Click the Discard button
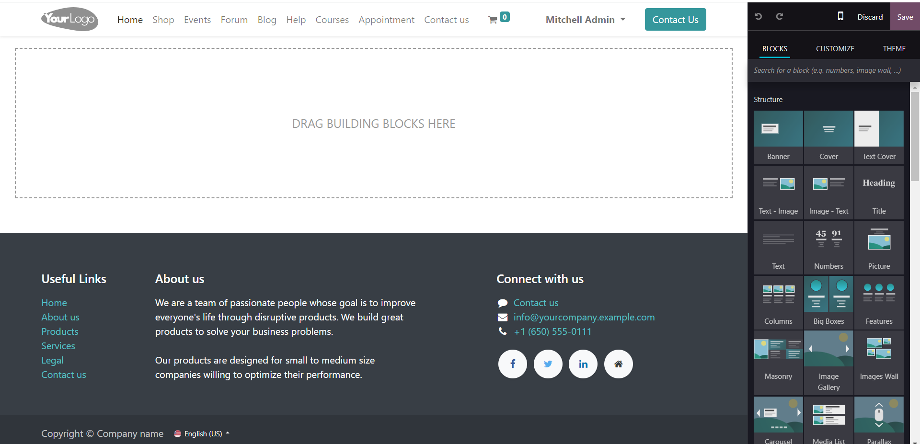This screenshot has width=920, height=444. (x=870, y=16)
